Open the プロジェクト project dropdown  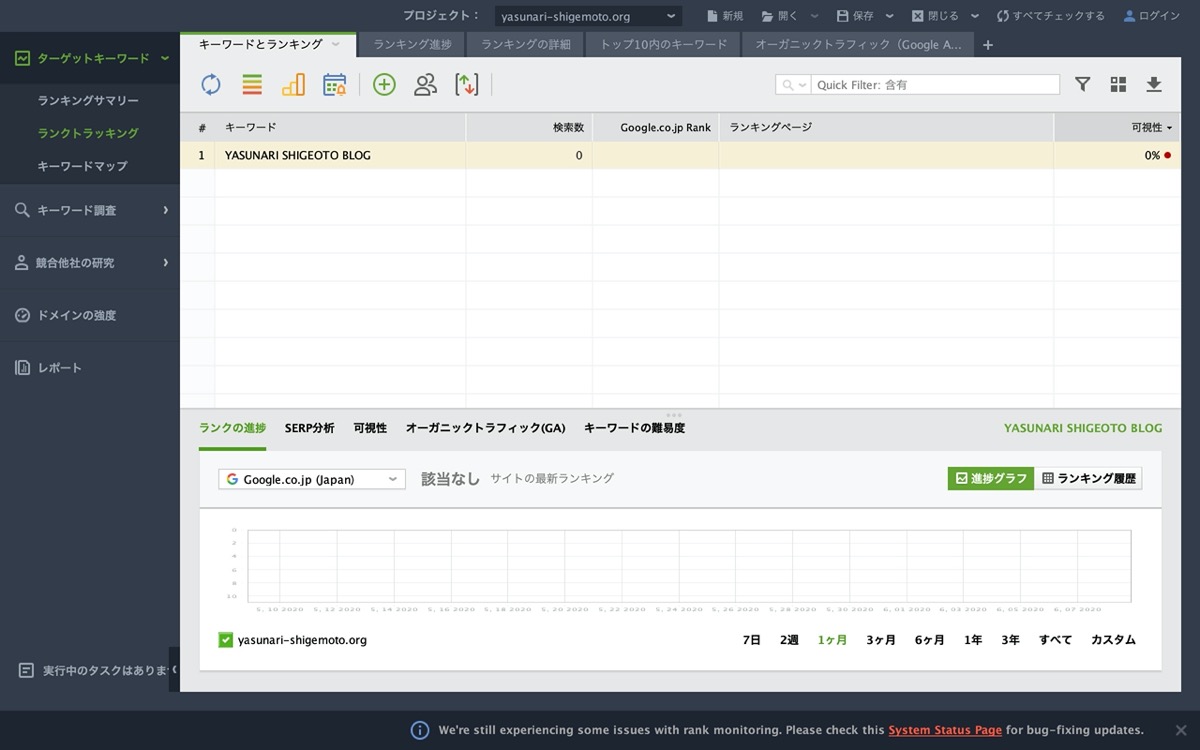click(x=588, y=16)
